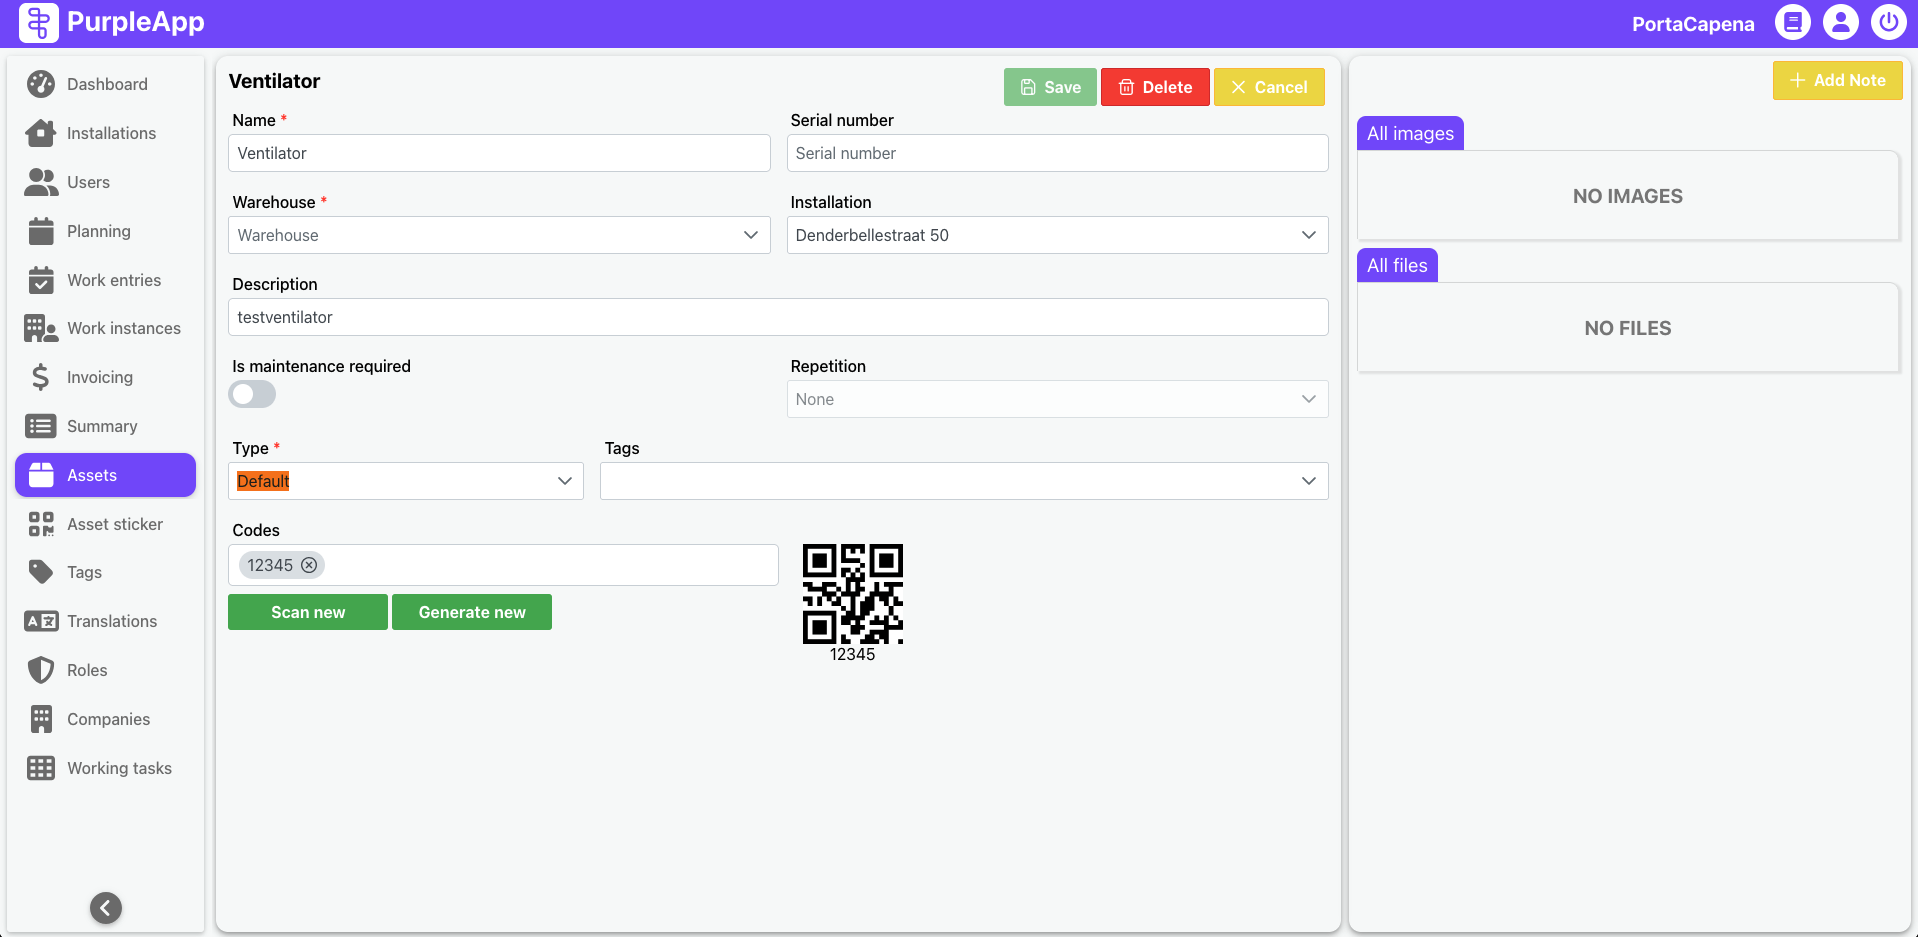The height and width of the screenshot is (937, 1918).
Task: Toggle the Is maintenance required switch
Action: pos(252,394)
